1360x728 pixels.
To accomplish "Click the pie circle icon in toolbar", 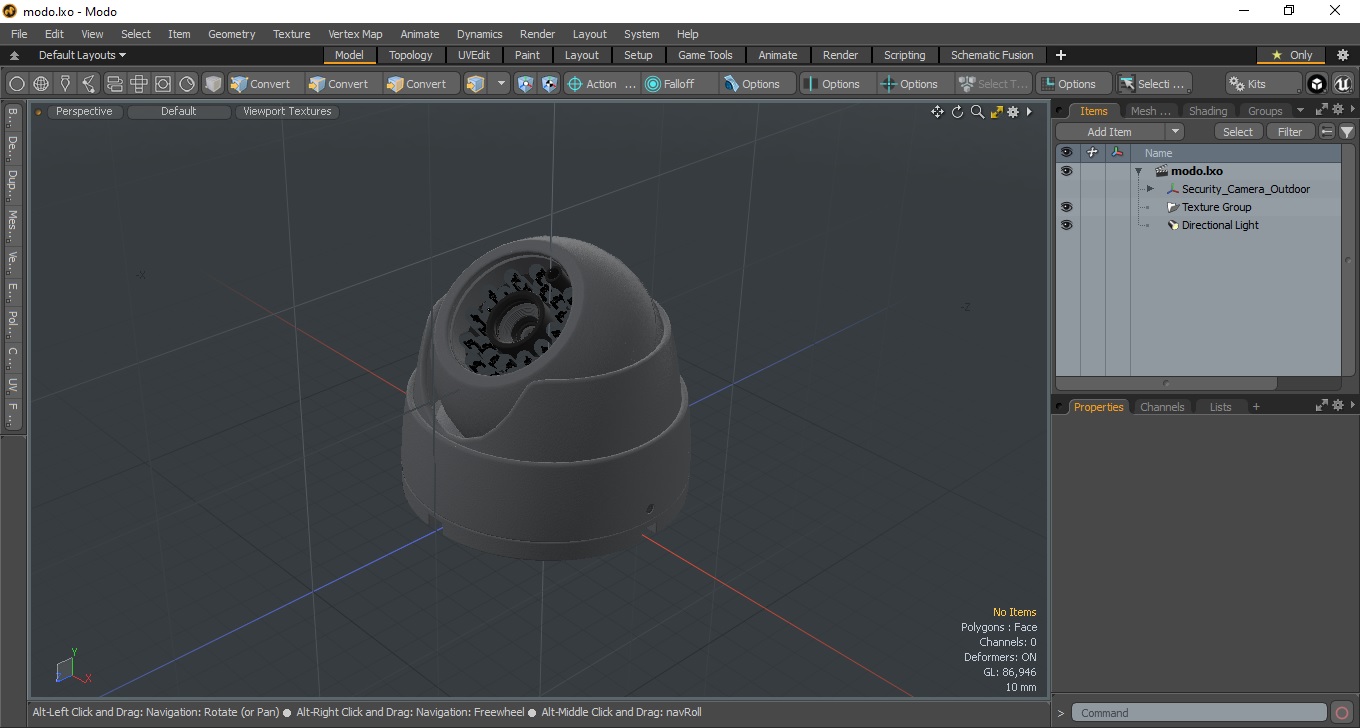I will click(x=187, y=84).
